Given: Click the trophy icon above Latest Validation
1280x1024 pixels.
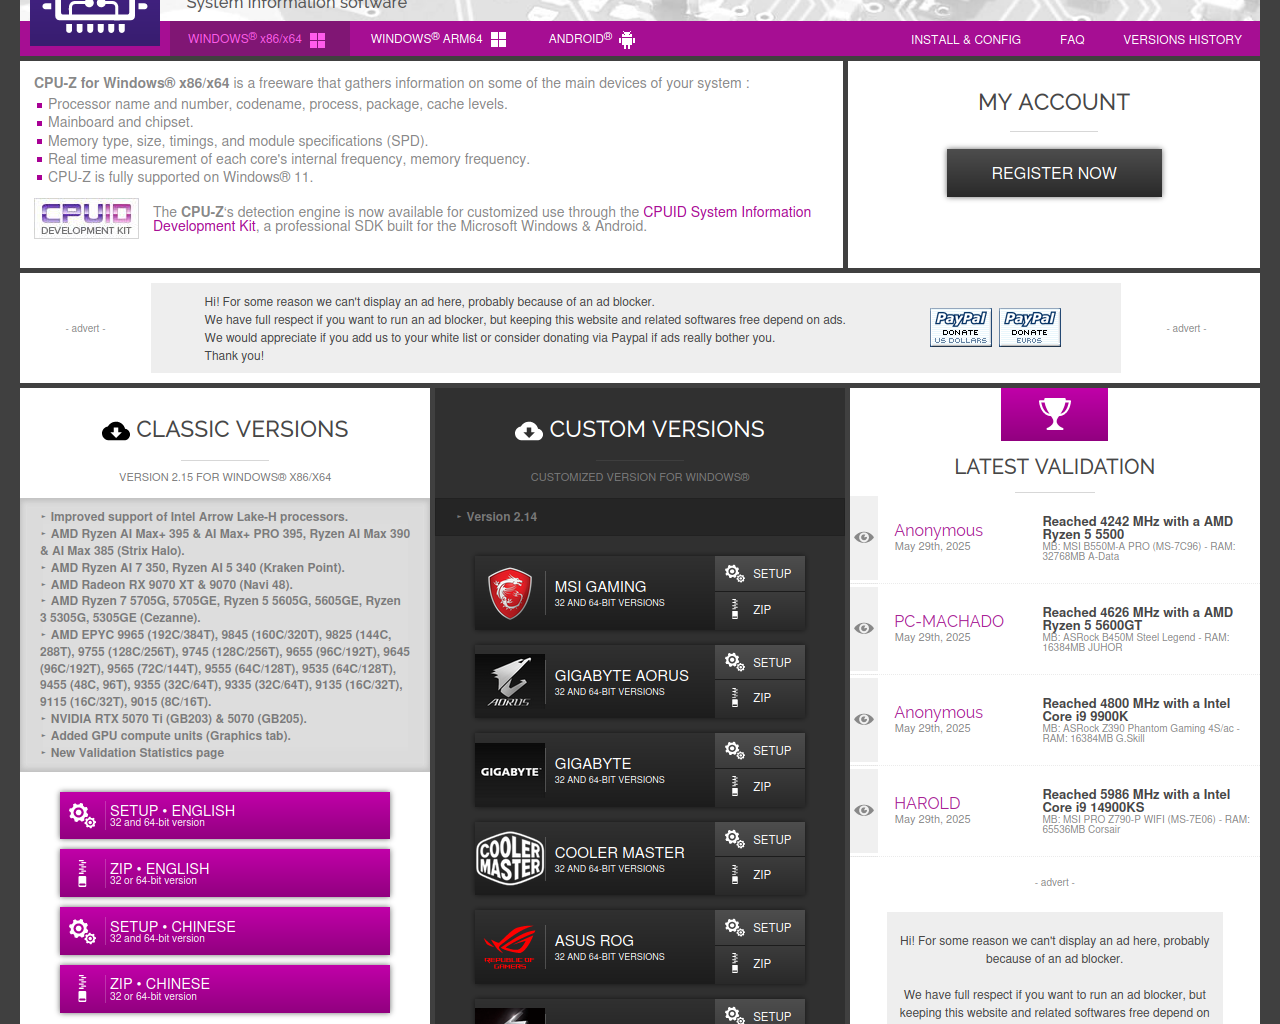Looking at the screenshot, I should pos(1054,414).
